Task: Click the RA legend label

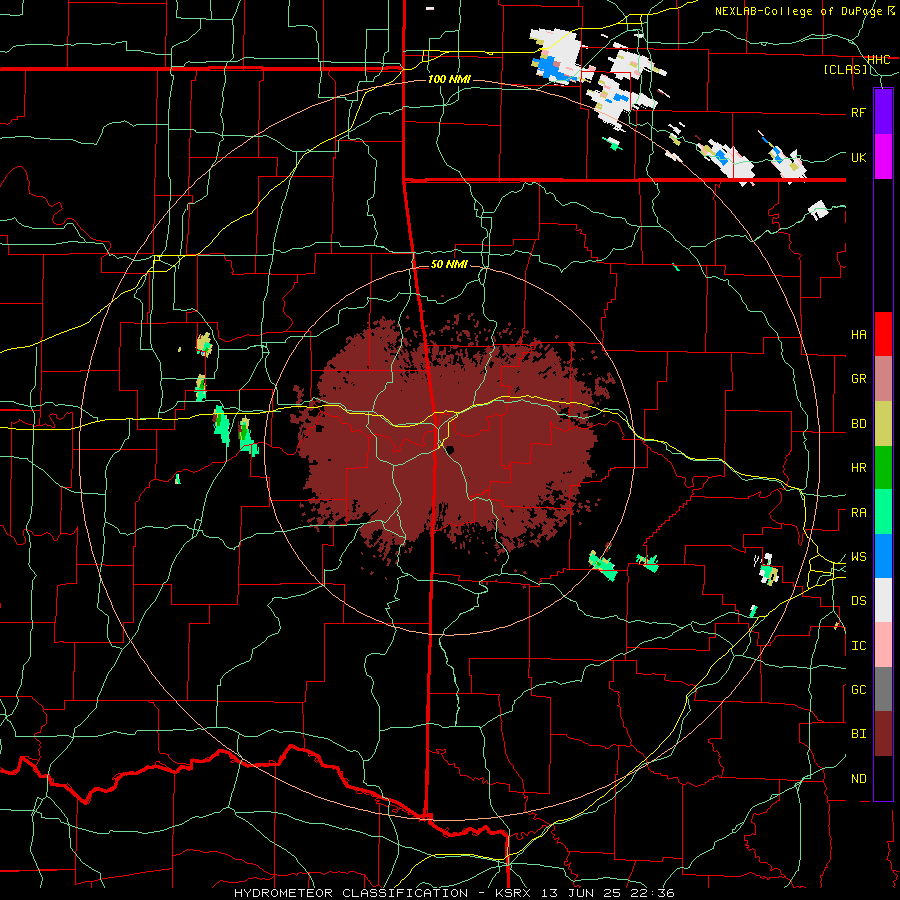Action: click(858, 513)
